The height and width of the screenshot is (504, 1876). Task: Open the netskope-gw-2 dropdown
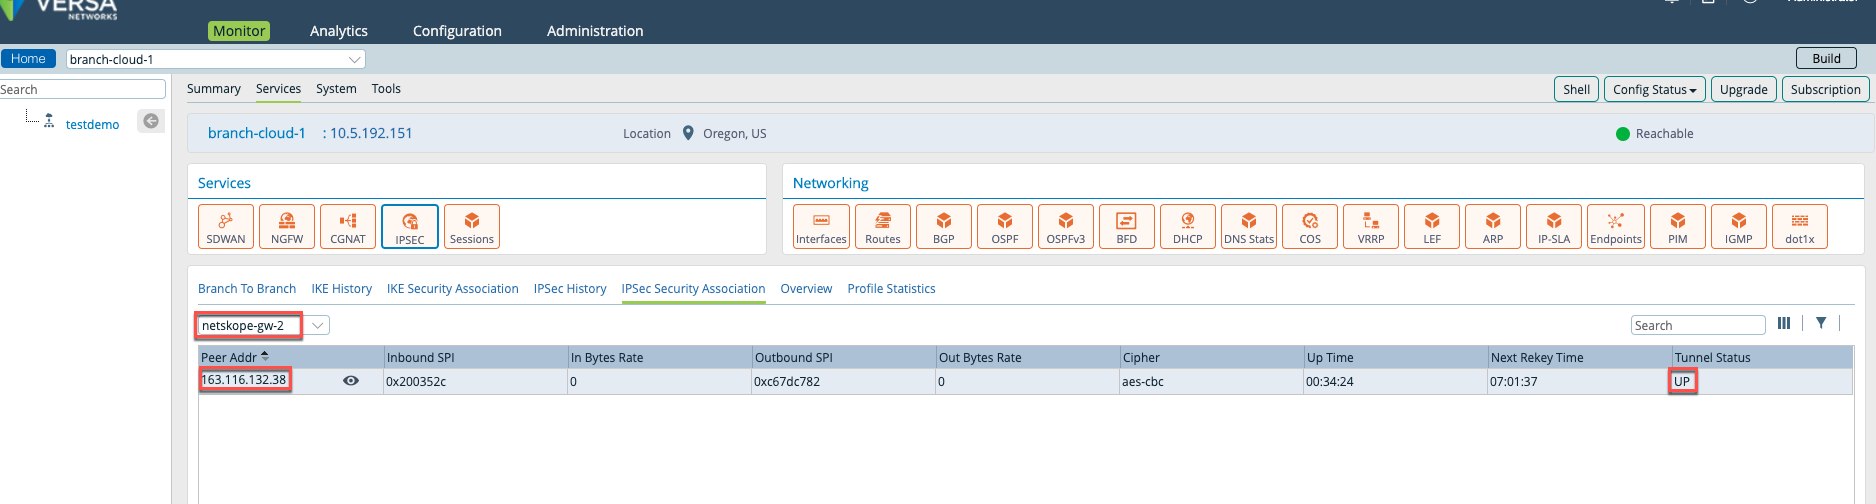pyautogui.click(x=263, y=325)
